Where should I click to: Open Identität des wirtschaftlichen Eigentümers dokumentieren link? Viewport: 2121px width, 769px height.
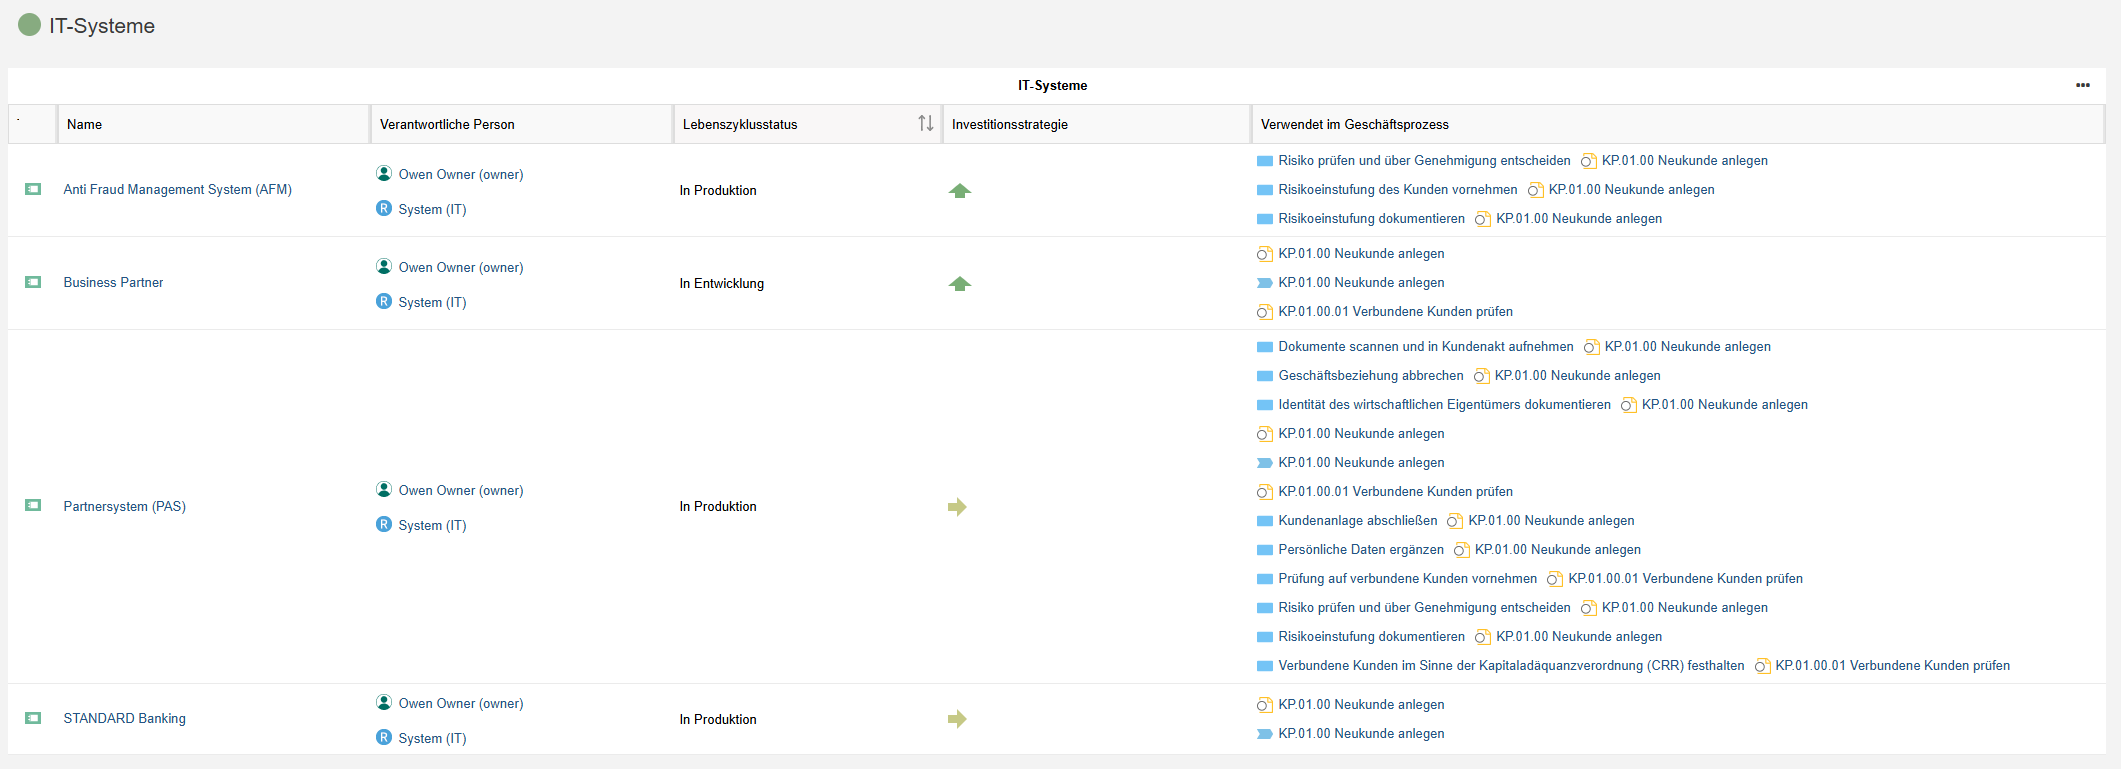[x=1444, y=404]
